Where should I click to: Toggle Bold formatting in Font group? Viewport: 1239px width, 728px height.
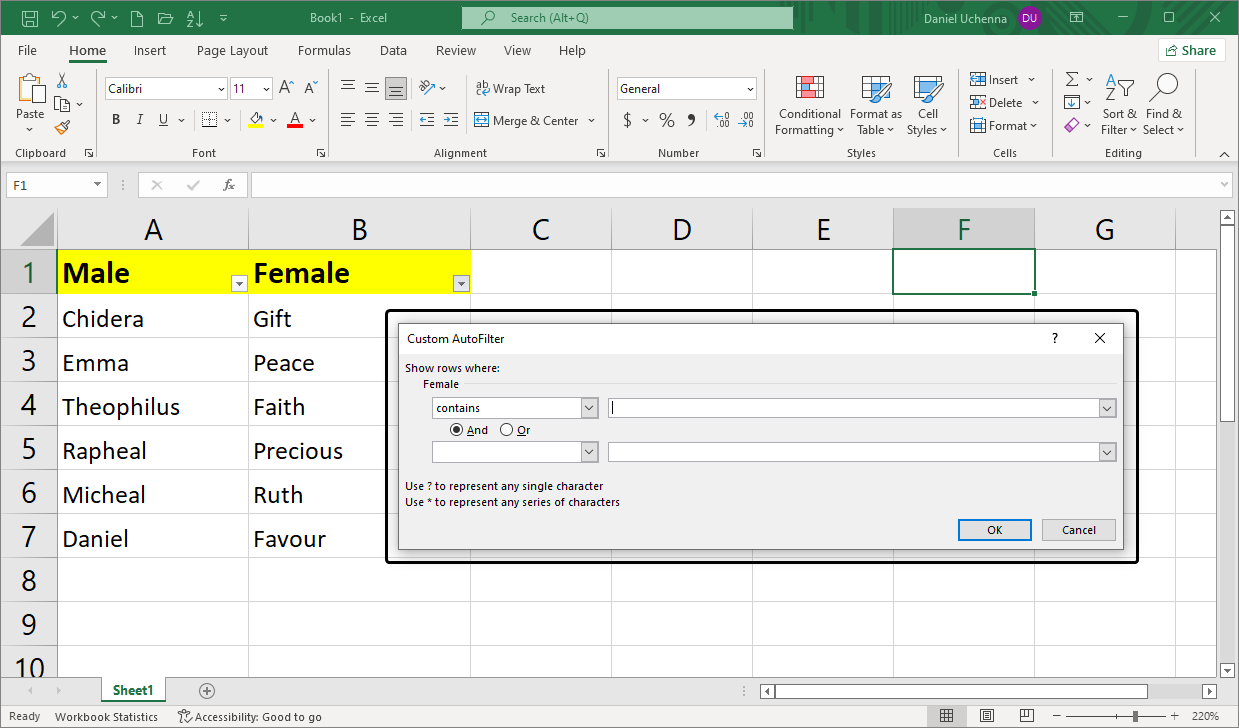click(116, 120)
